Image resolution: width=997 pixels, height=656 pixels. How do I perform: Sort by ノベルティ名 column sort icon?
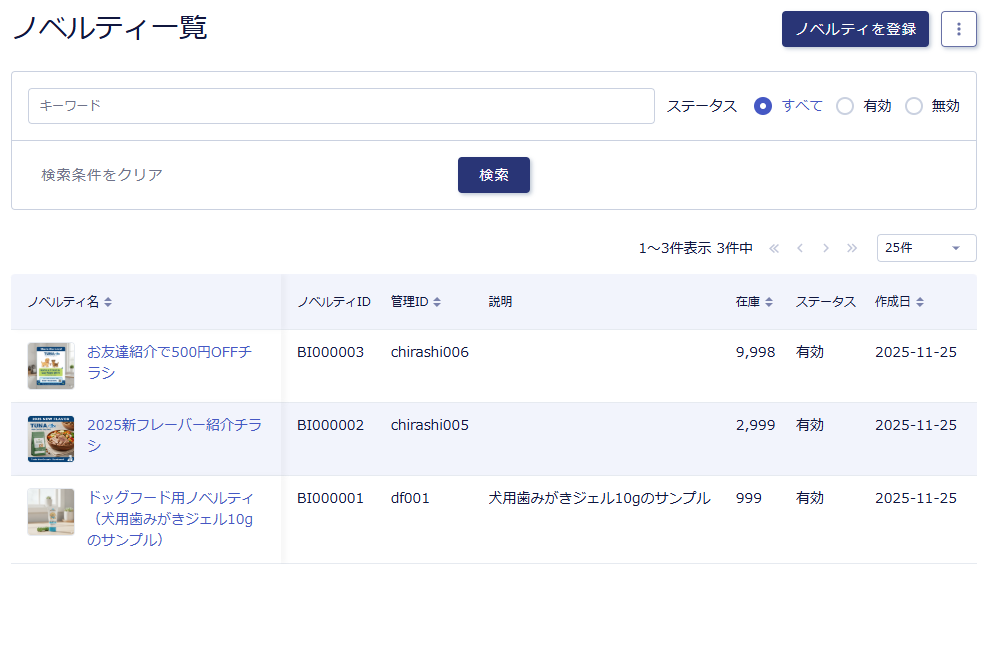click(108, 302)
